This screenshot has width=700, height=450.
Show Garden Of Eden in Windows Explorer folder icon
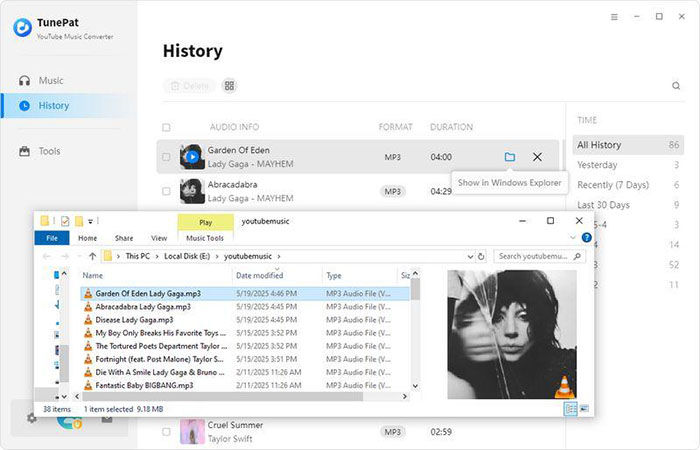pyautogui.click(x=509, y=157)
